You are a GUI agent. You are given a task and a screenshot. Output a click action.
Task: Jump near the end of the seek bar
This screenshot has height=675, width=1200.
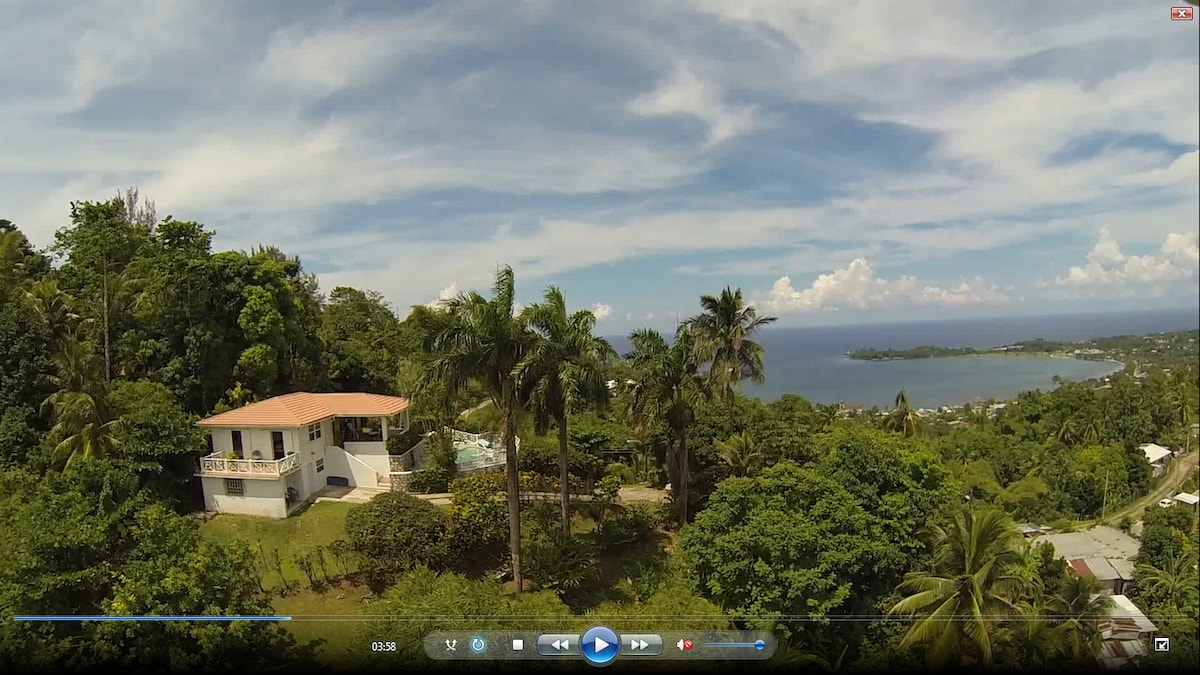click(x=1170, y=618)
